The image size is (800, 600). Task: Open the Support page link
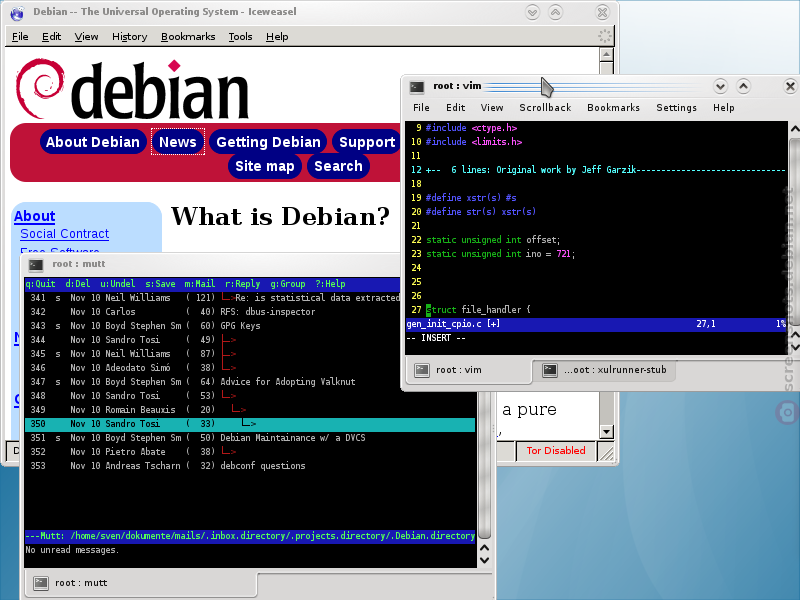click(367, 142)
